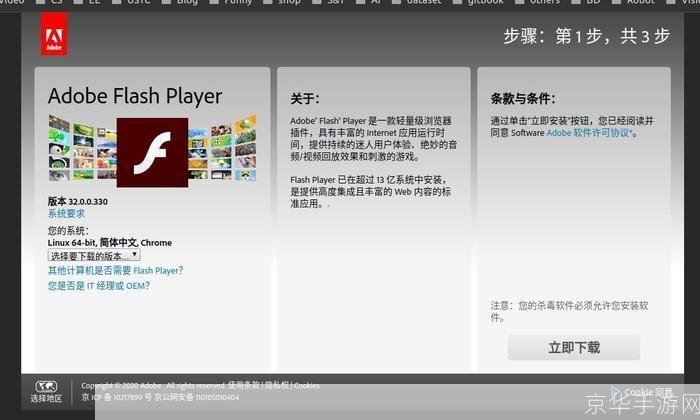Open '其他计算机是否需要 Flash Player?' link
The image size is (700, 420).
point(116,270)
